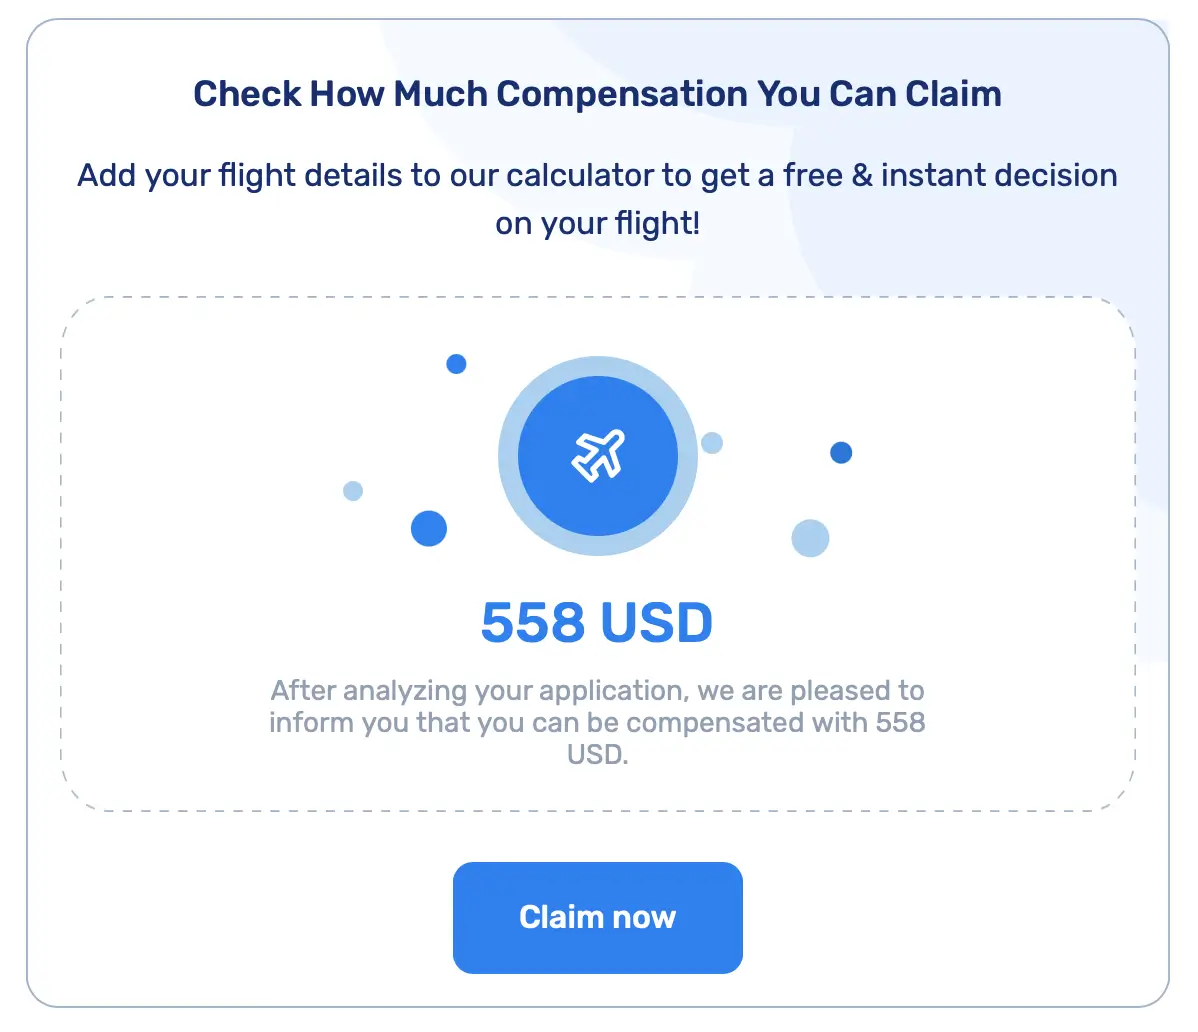The height and width of the screenshot is (1032, 1198).
Task: Select the pale blue dot near the plane's right edge
Action: 712,443
